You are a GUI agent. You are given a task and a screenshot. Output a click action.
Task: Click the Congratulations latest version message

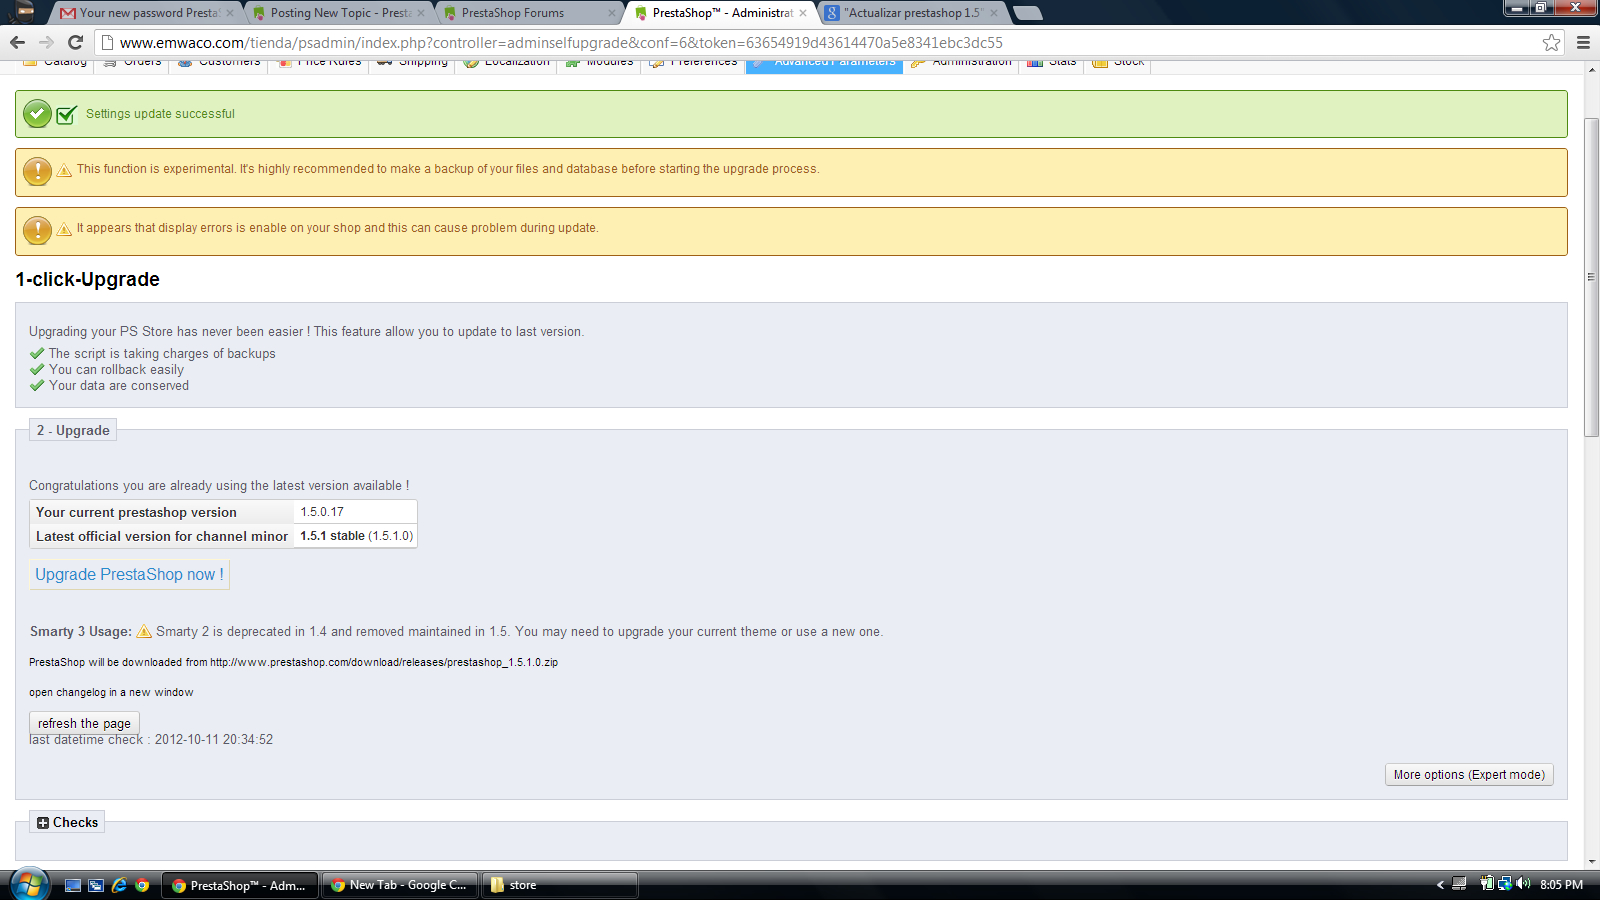point(219,486)
